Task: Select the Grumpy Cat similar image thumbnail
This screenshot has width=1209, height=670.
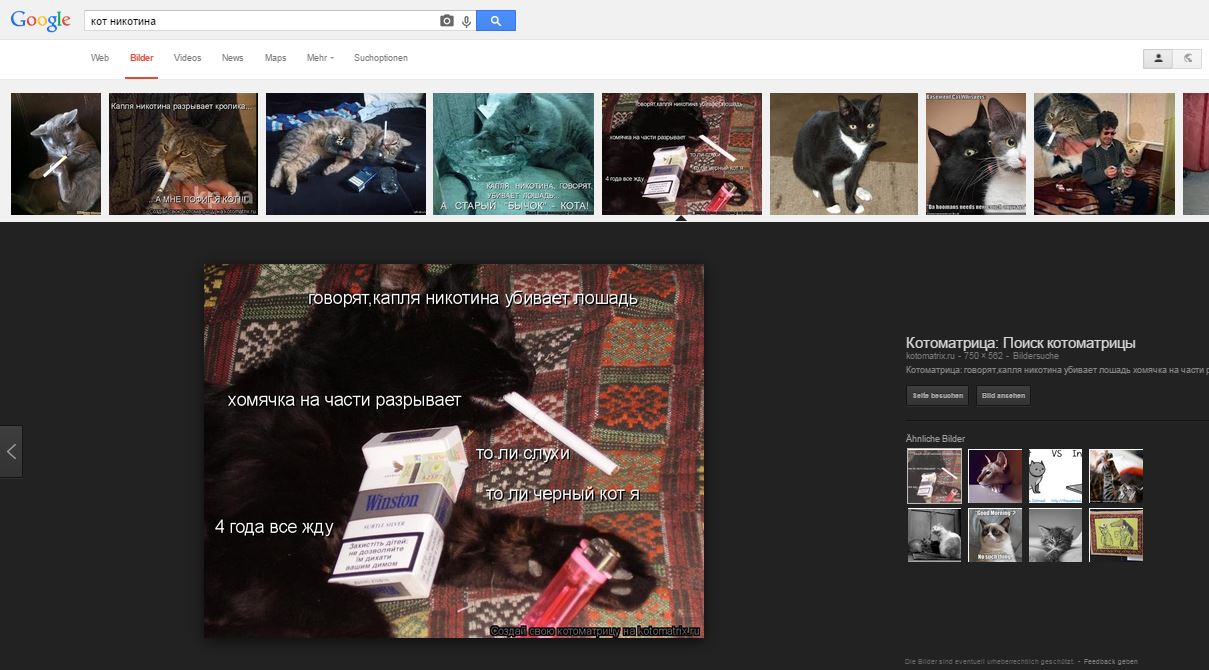Action: point(995,535)
